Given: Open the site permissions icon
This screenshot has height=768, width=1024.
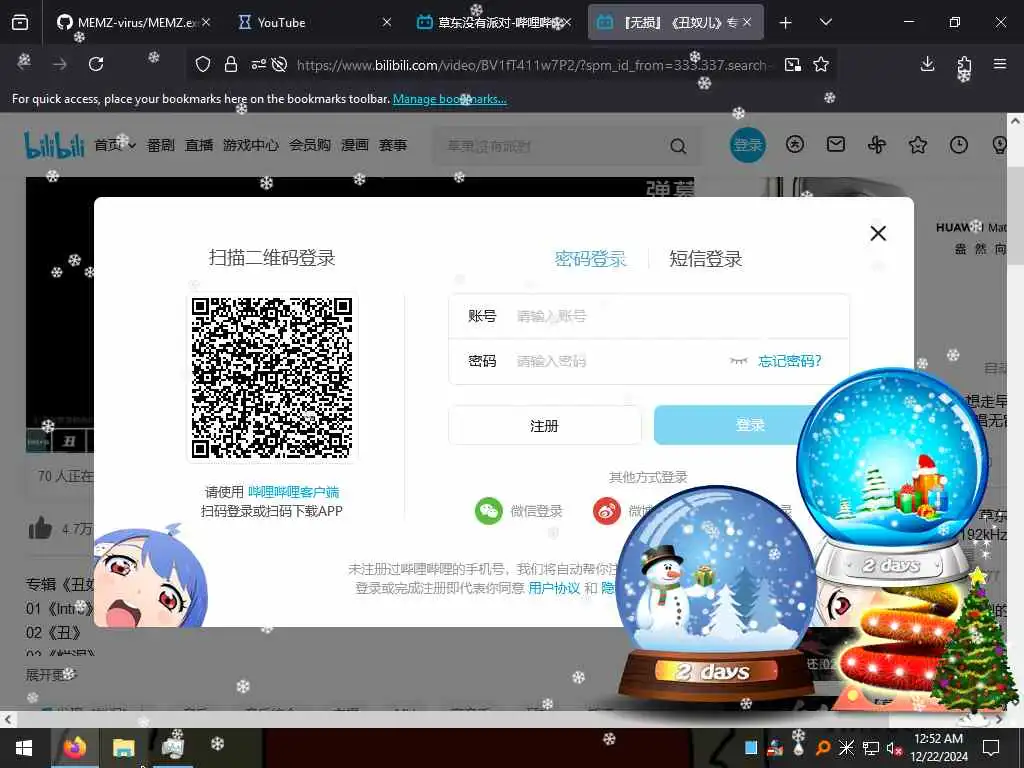Looking at the screenshot, I should 259,64.
